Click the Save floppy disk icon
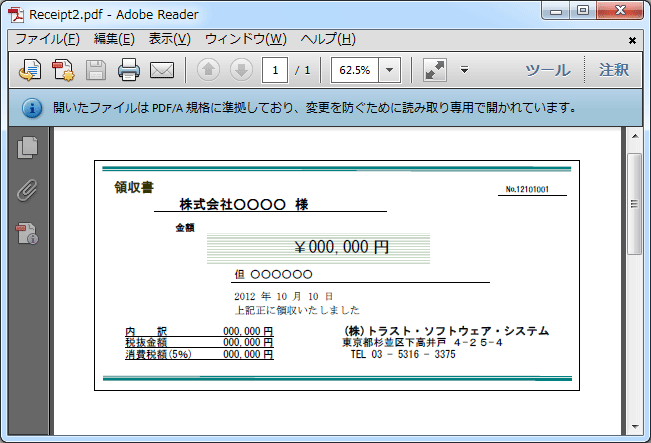The height and width of the screenshot is (443, 651). (x=96, y=70)
